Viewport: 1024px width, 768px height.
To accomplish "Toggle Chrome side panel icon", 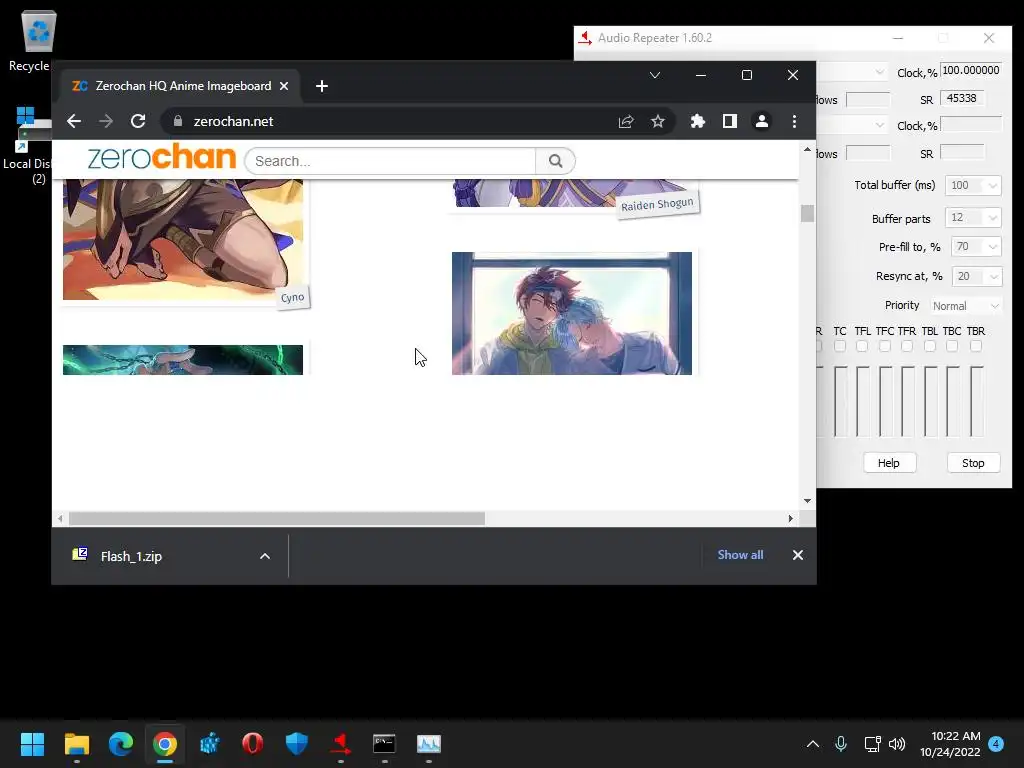I will (729, 121).
